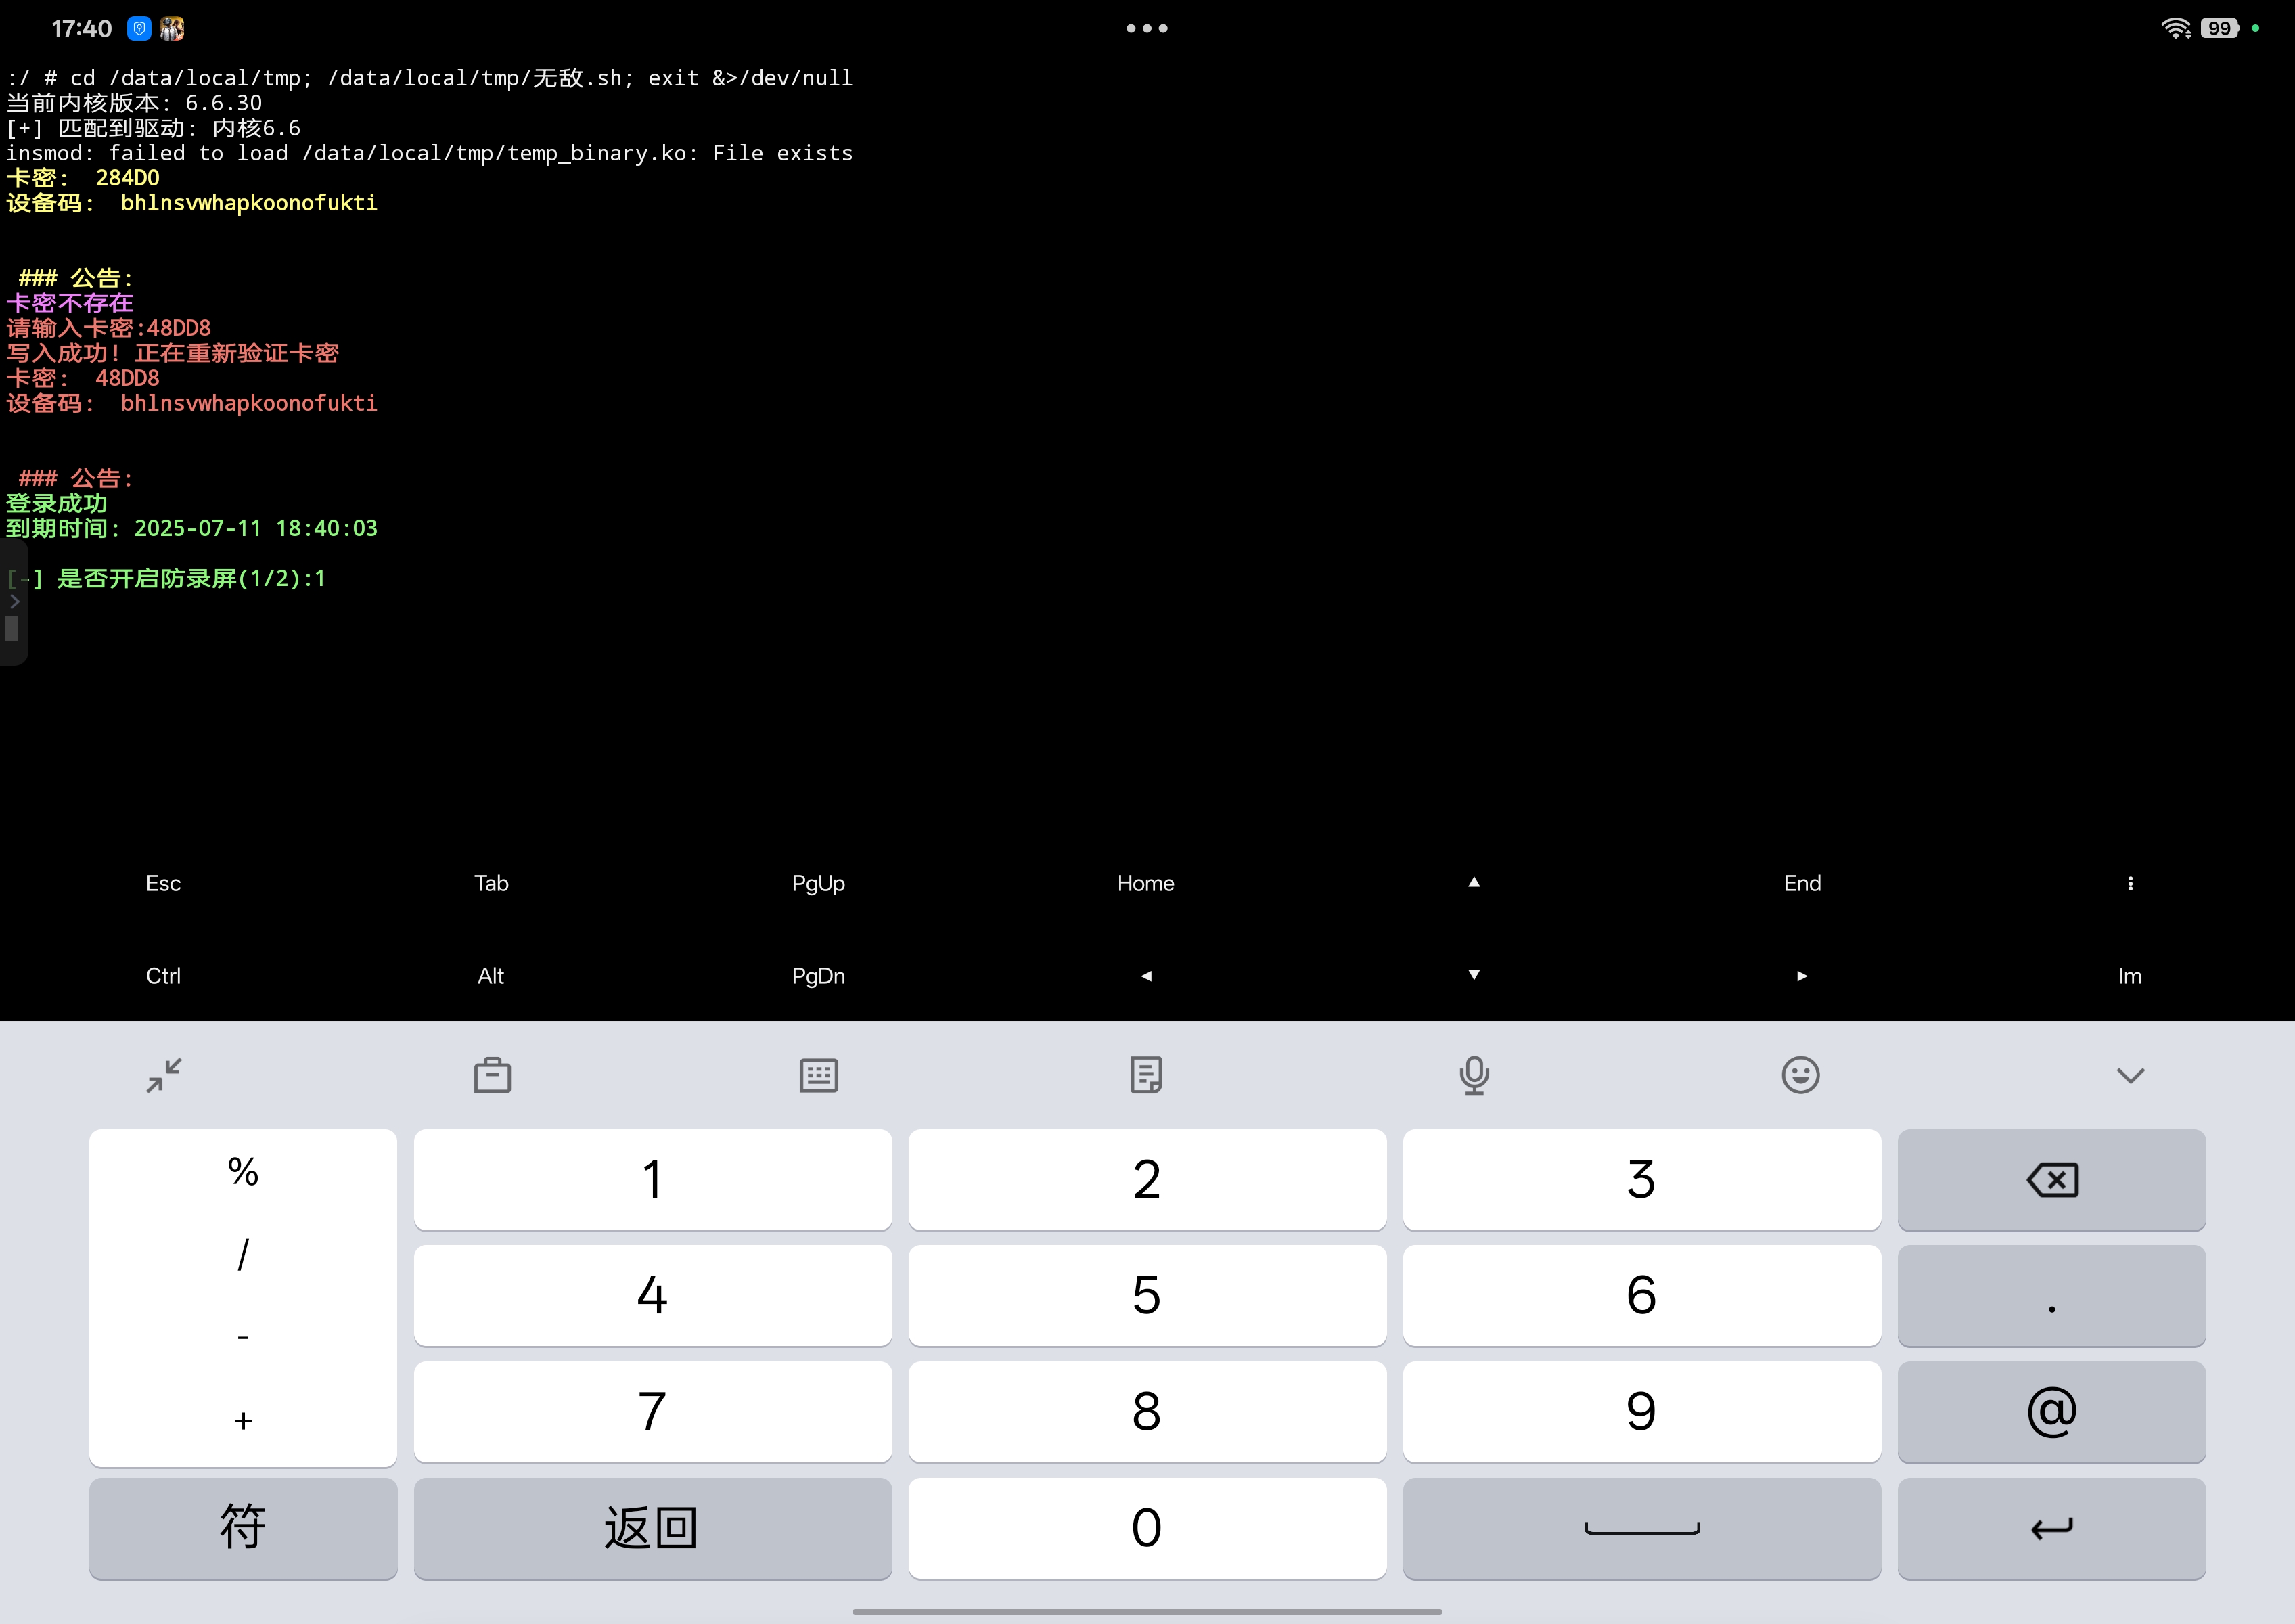Viewport: 2295px width, 1624px height.
Task: Tap the Tab extra key
Action: tap(491, 883)
